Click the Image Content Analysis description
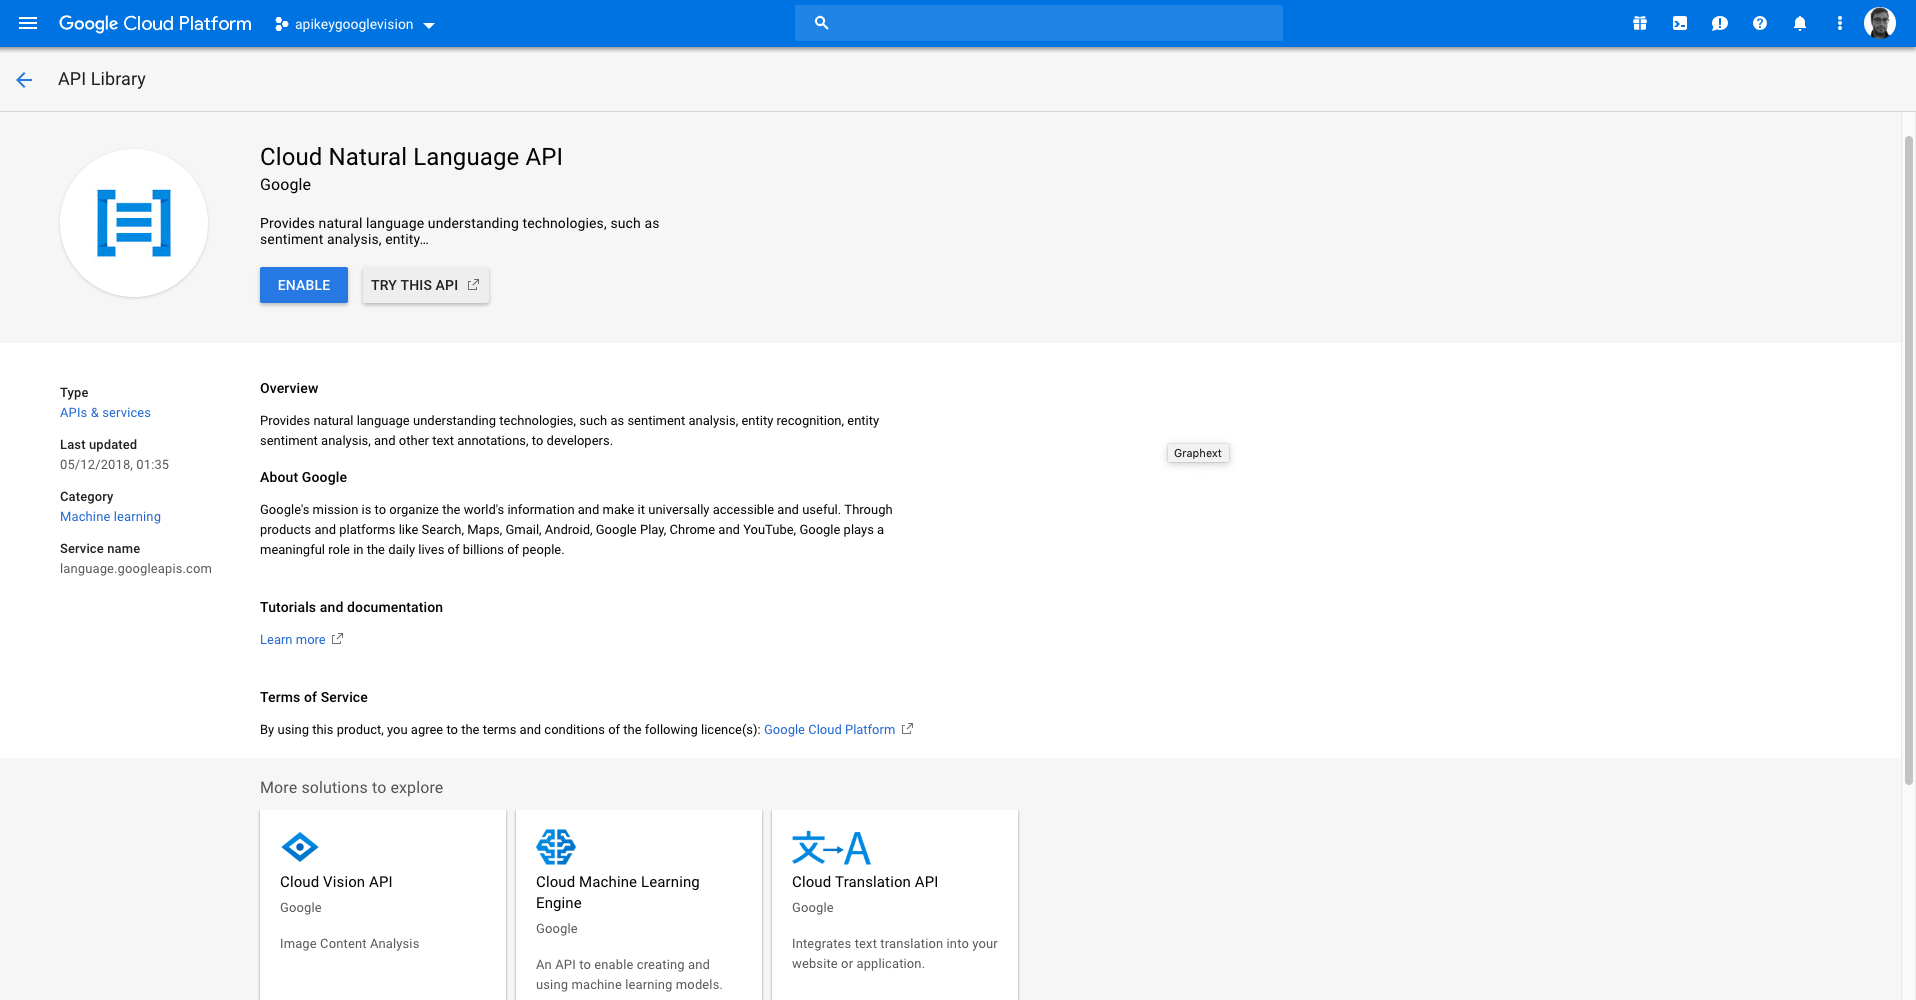This screenshot has height=1000, width=1916. pyautogui.click(x=349, y=944)
